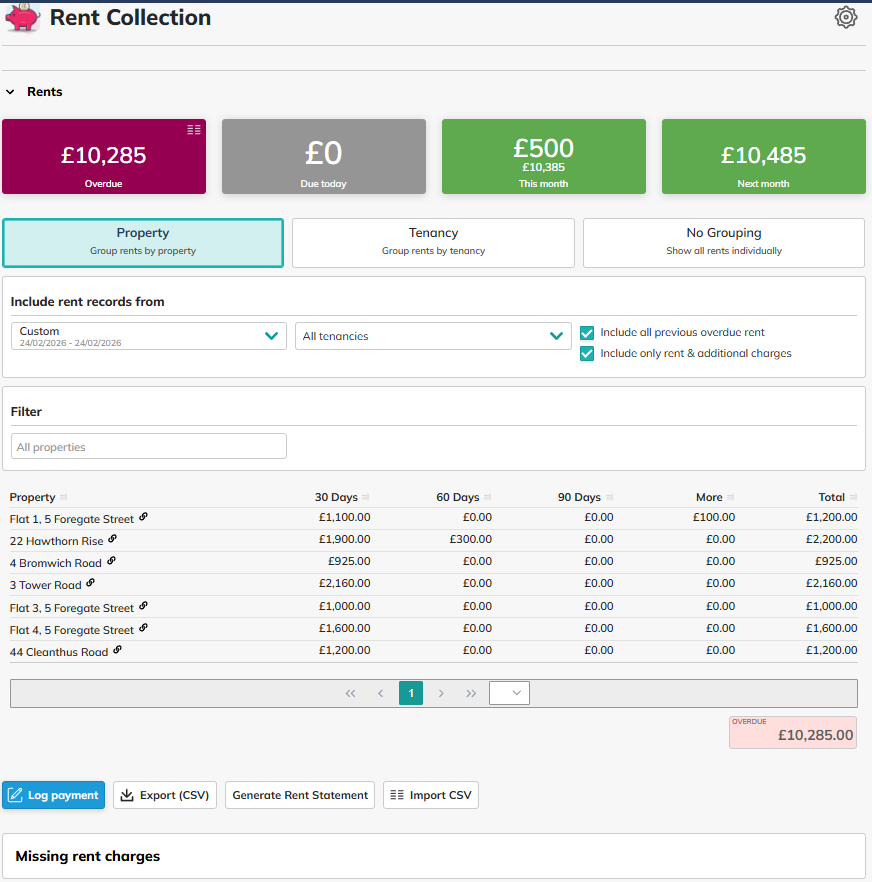The image size is (872, 882).
Task: Untick Include all previous overdue rent
Action: (587, 333)
